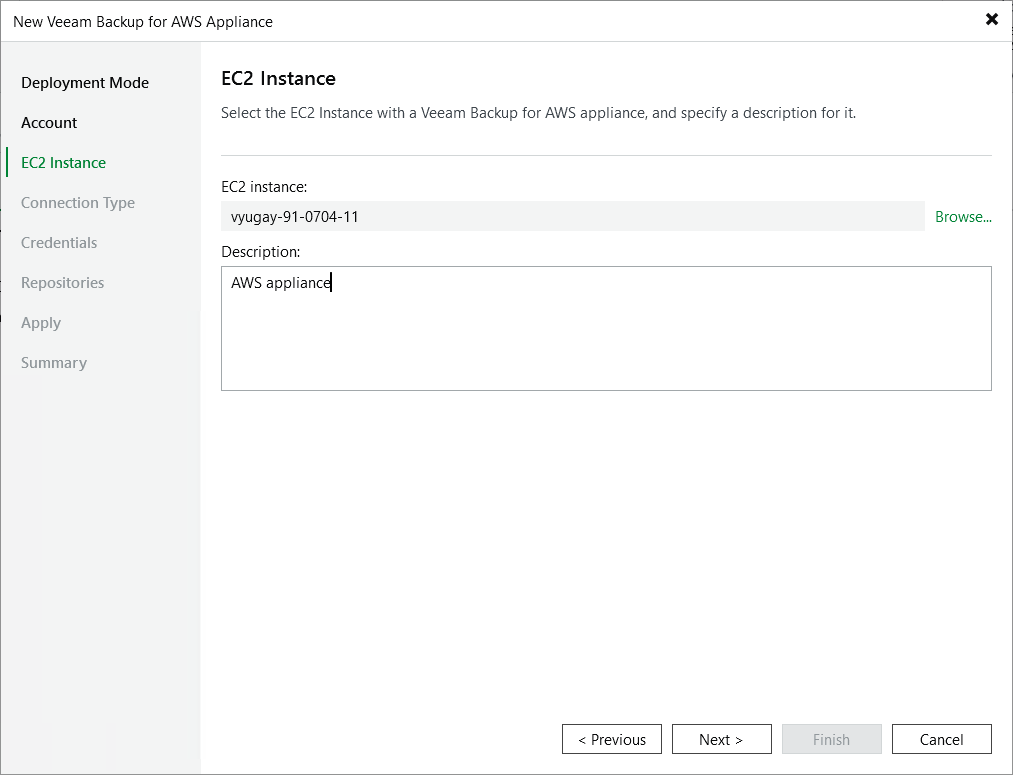The height and width of the screenshot is (775, 1013).
Task: Browse for an EC2 instance
Action: (963, 217)
